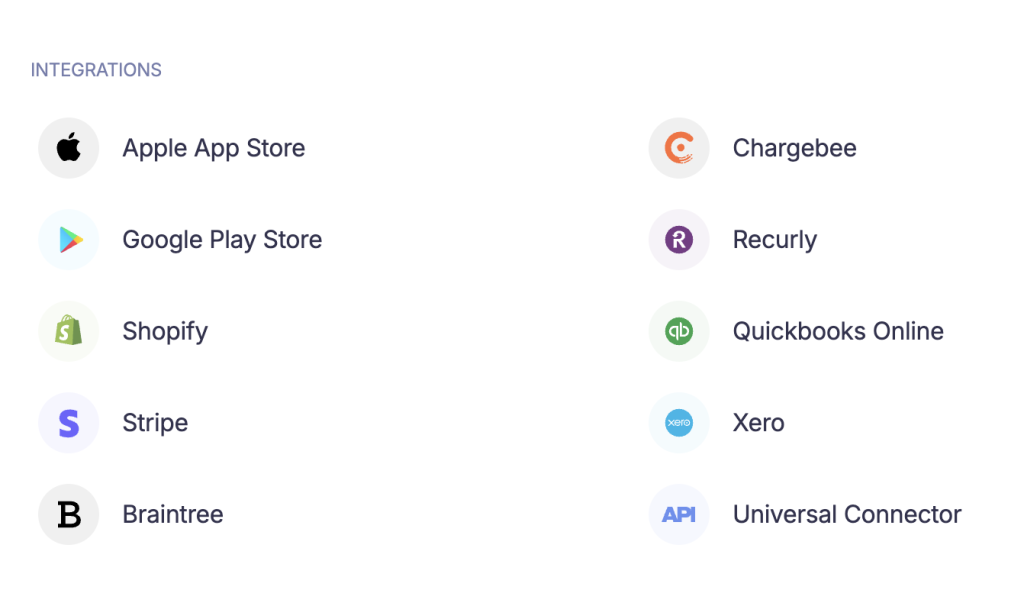Click the orange Chargebee icon
The width and height of the screenshot is (1024, 606).
pyautogui.click(x=679, y=148)
